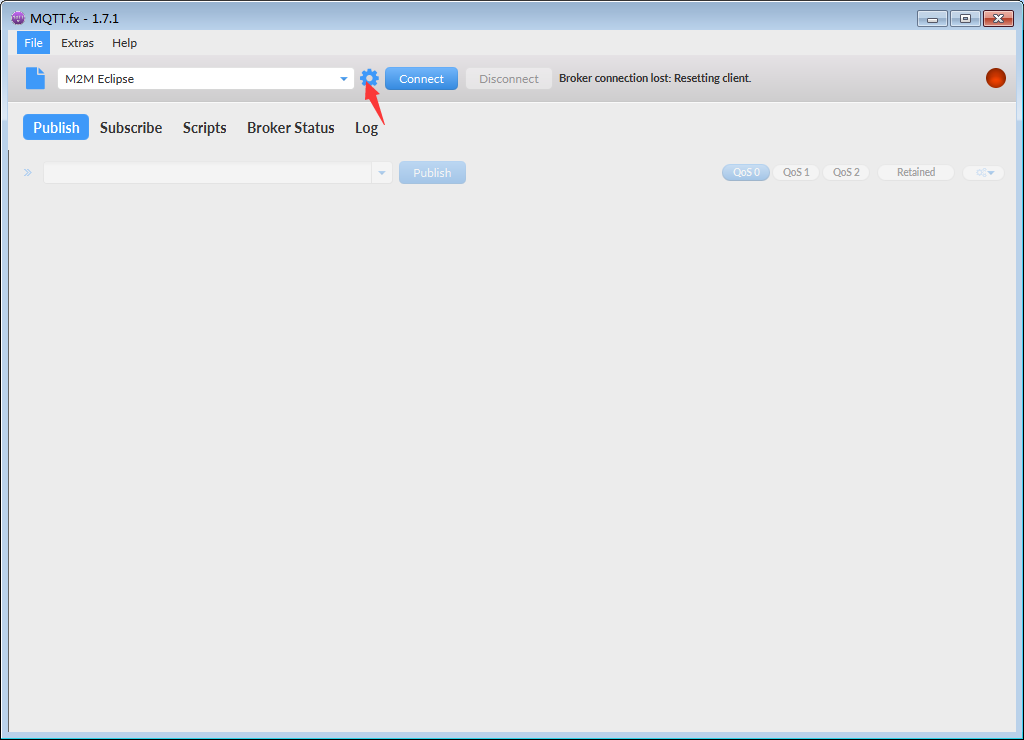1024x740 pixels.
Task: Switch to the Publish tab
Action: [x=56, y=127]
